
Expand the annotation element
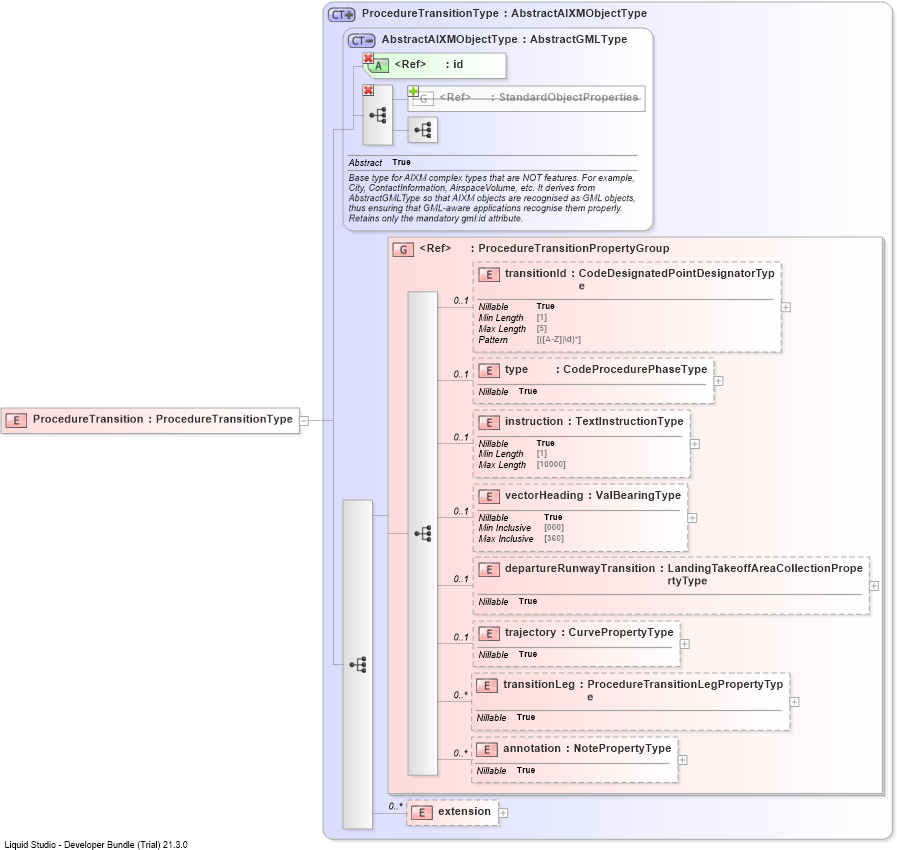pos(682,760)
